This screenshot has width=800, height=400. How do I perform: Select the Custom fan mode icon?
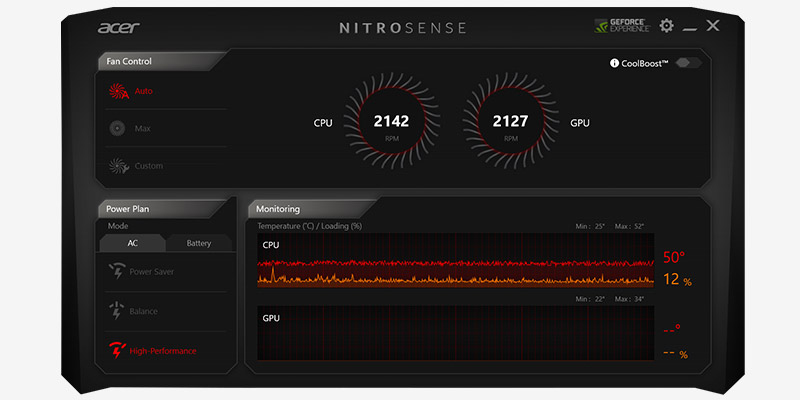coord(118,166)
